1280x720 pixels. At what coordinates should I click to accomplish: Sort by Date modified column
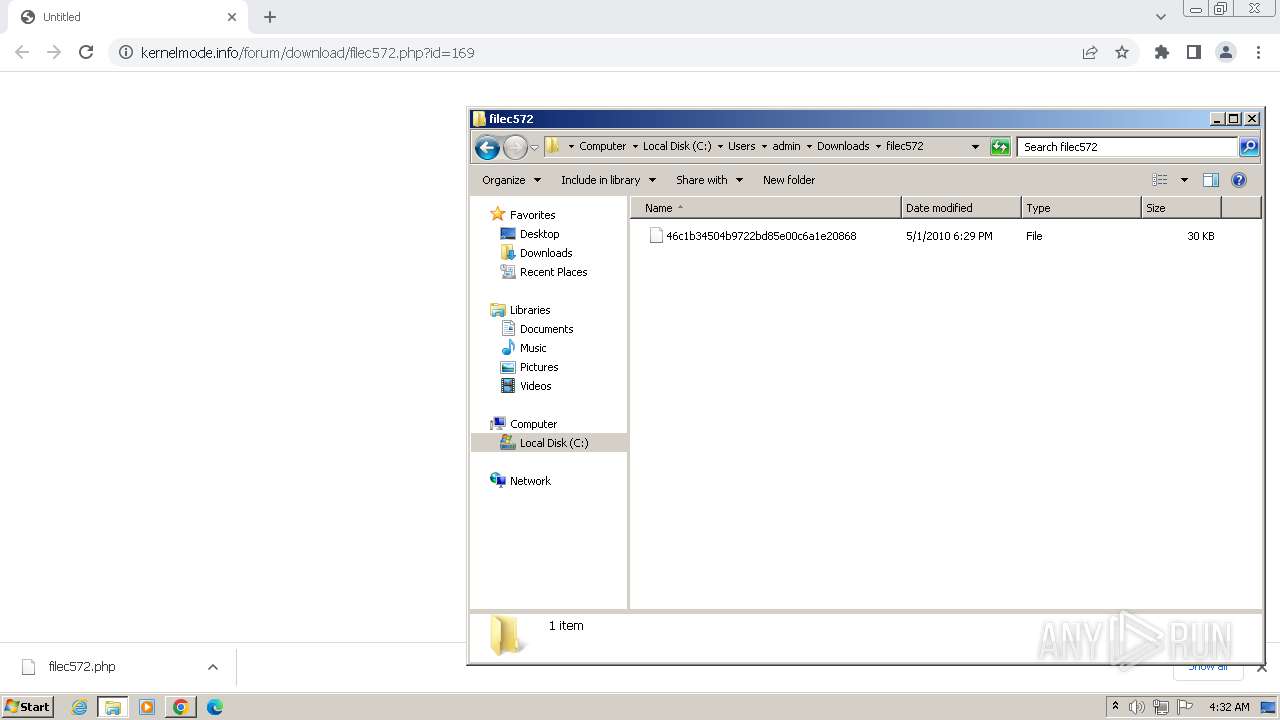pos(961,208)
